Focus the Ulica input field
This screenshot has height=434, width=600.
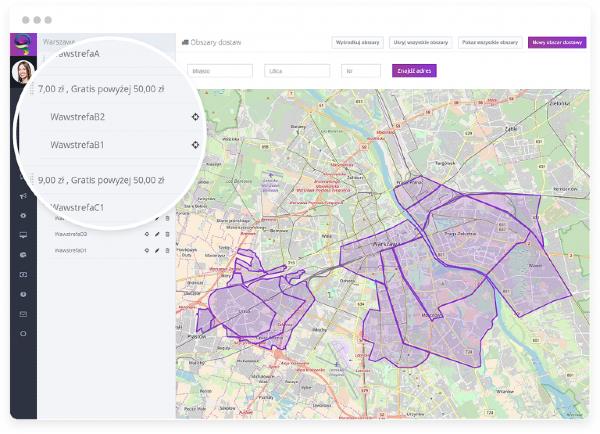pyautogui.click(x=297, y=71)
